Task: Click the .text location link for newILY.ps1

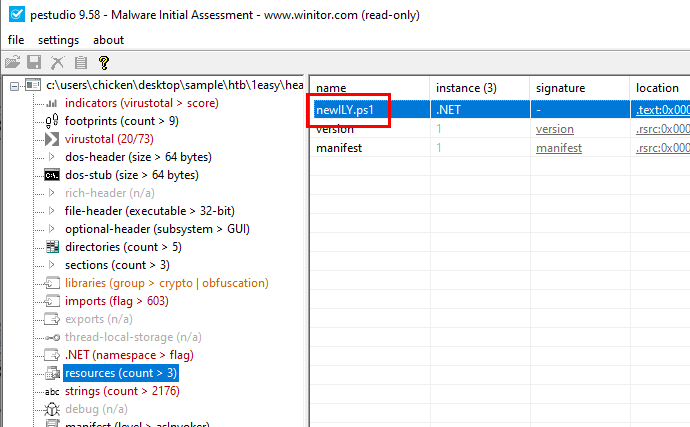Action: point(663,110)
